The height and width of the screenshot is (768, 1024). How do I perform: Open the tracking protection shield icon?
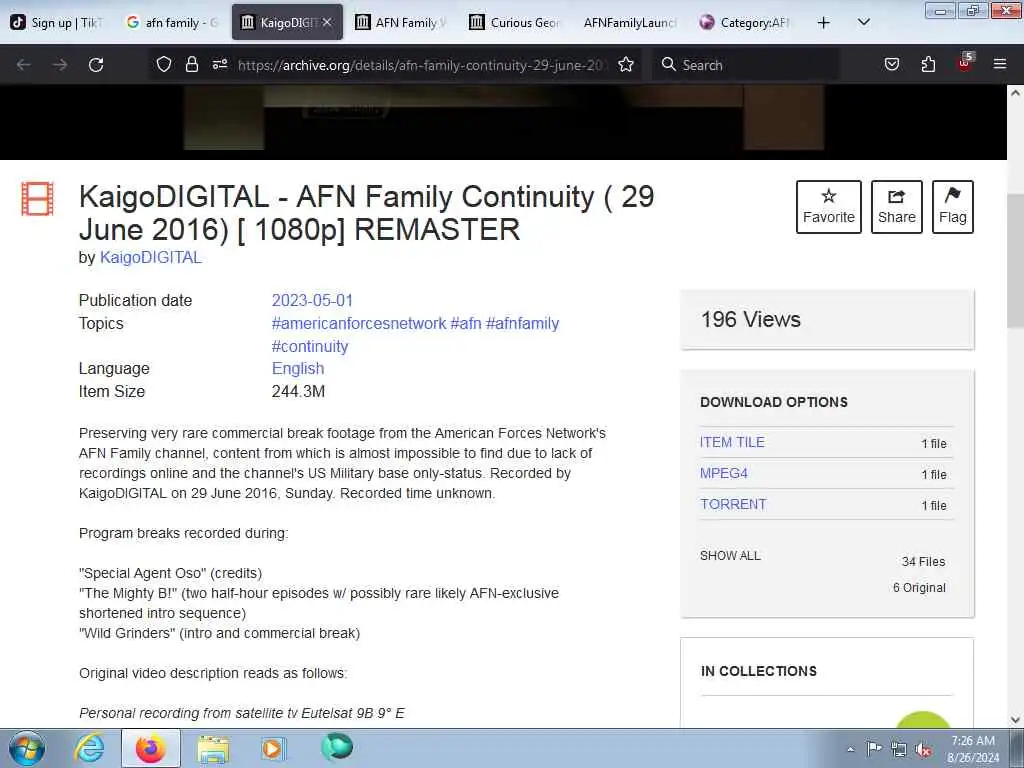click(x=164, y=65)
